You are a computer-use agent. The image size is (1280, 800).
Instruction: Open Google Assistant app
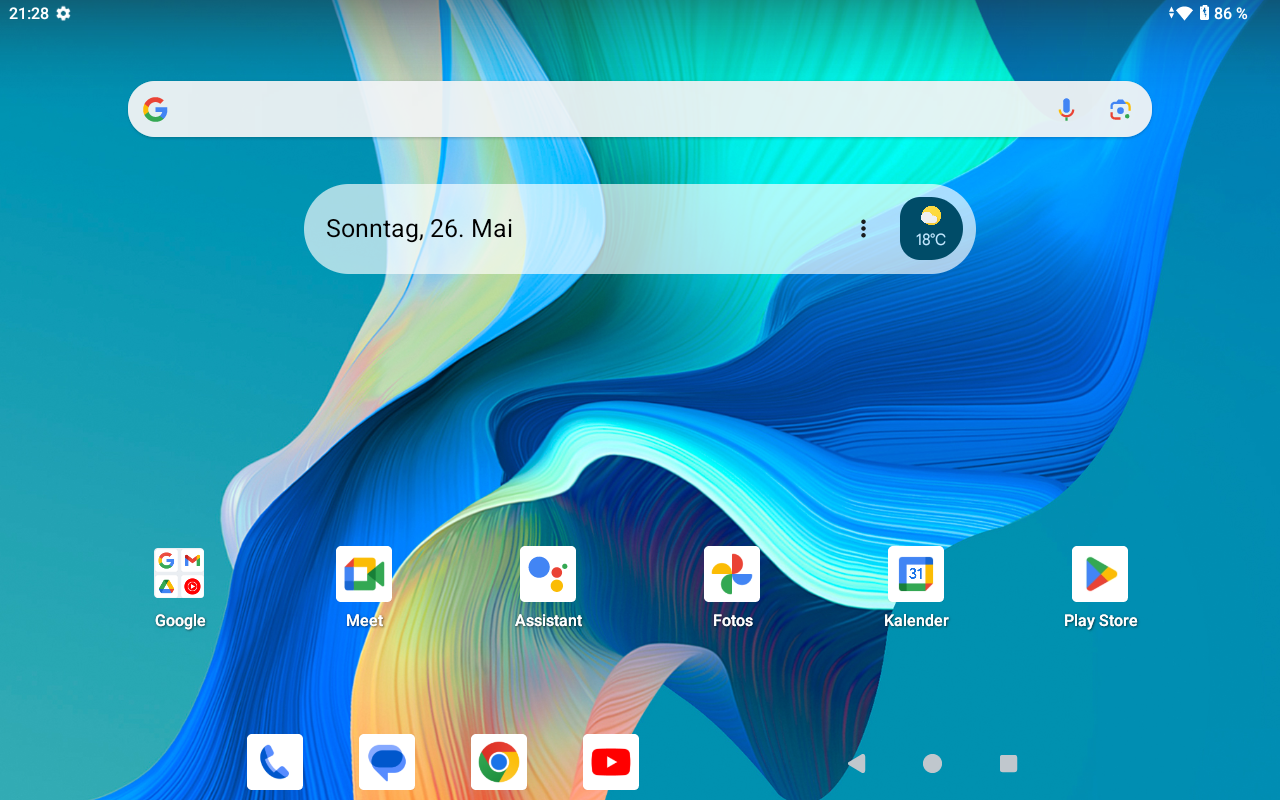click(548, 574)
